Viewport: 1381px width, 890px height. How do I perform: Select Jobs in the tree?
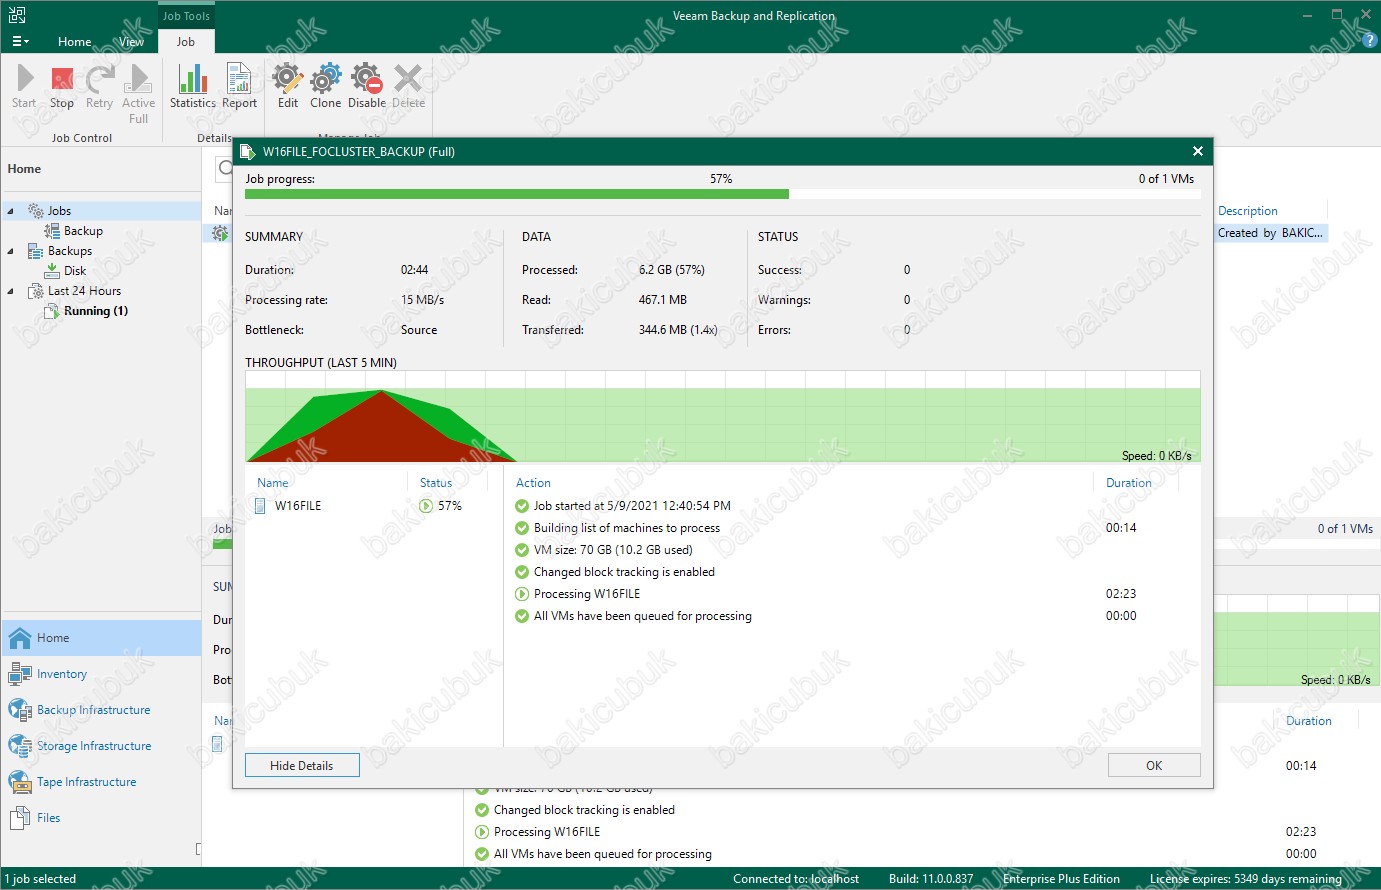point(59,211)
